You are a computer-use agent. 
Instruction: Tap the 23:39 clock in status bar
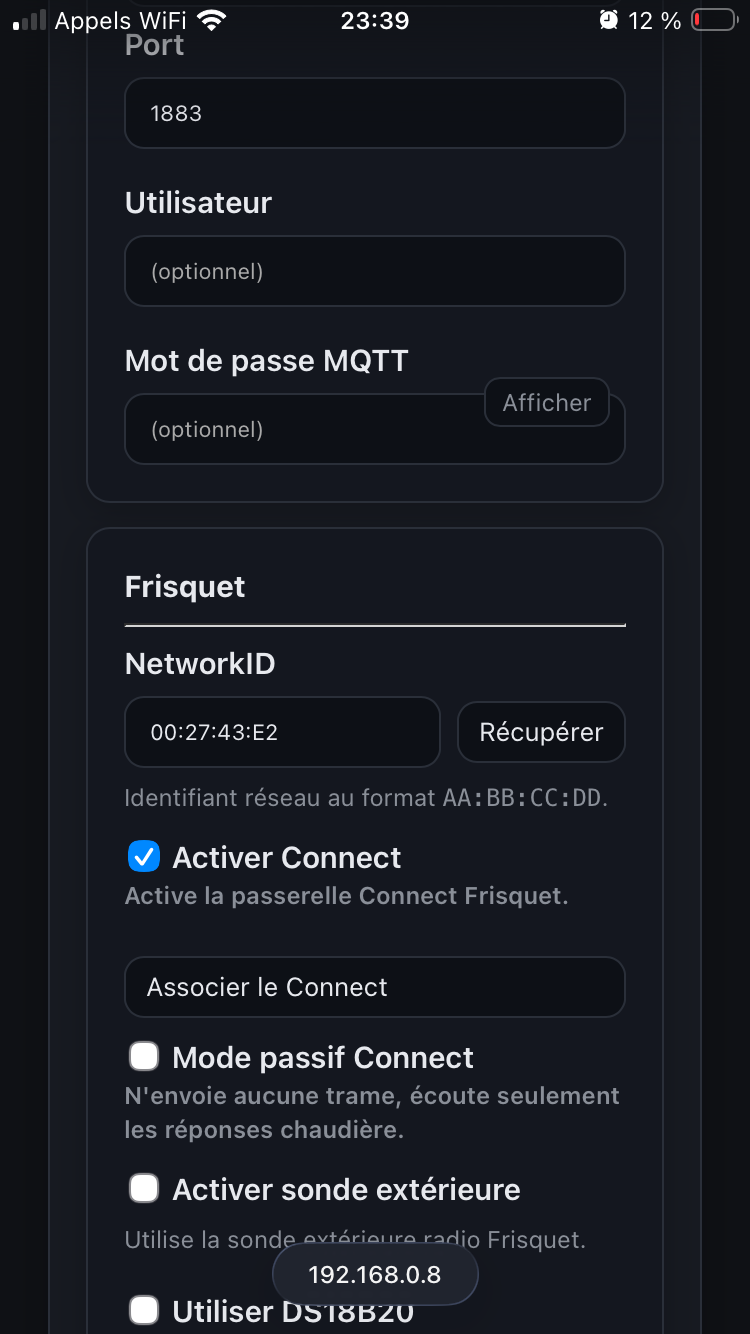(x=375, y=20)
